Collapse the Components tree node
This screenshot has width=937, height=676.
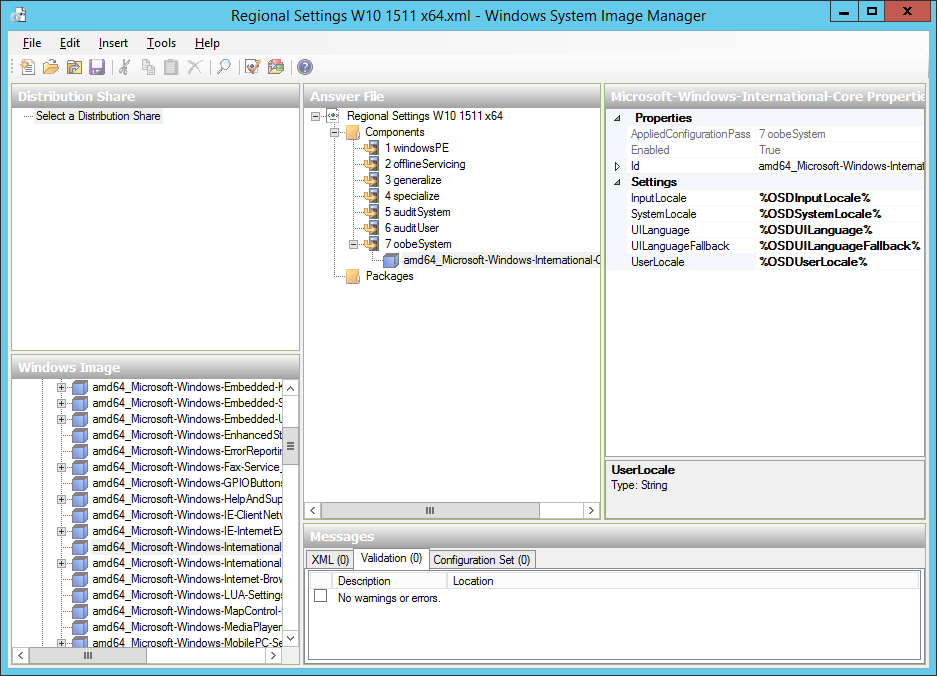[x=335, y=132]
